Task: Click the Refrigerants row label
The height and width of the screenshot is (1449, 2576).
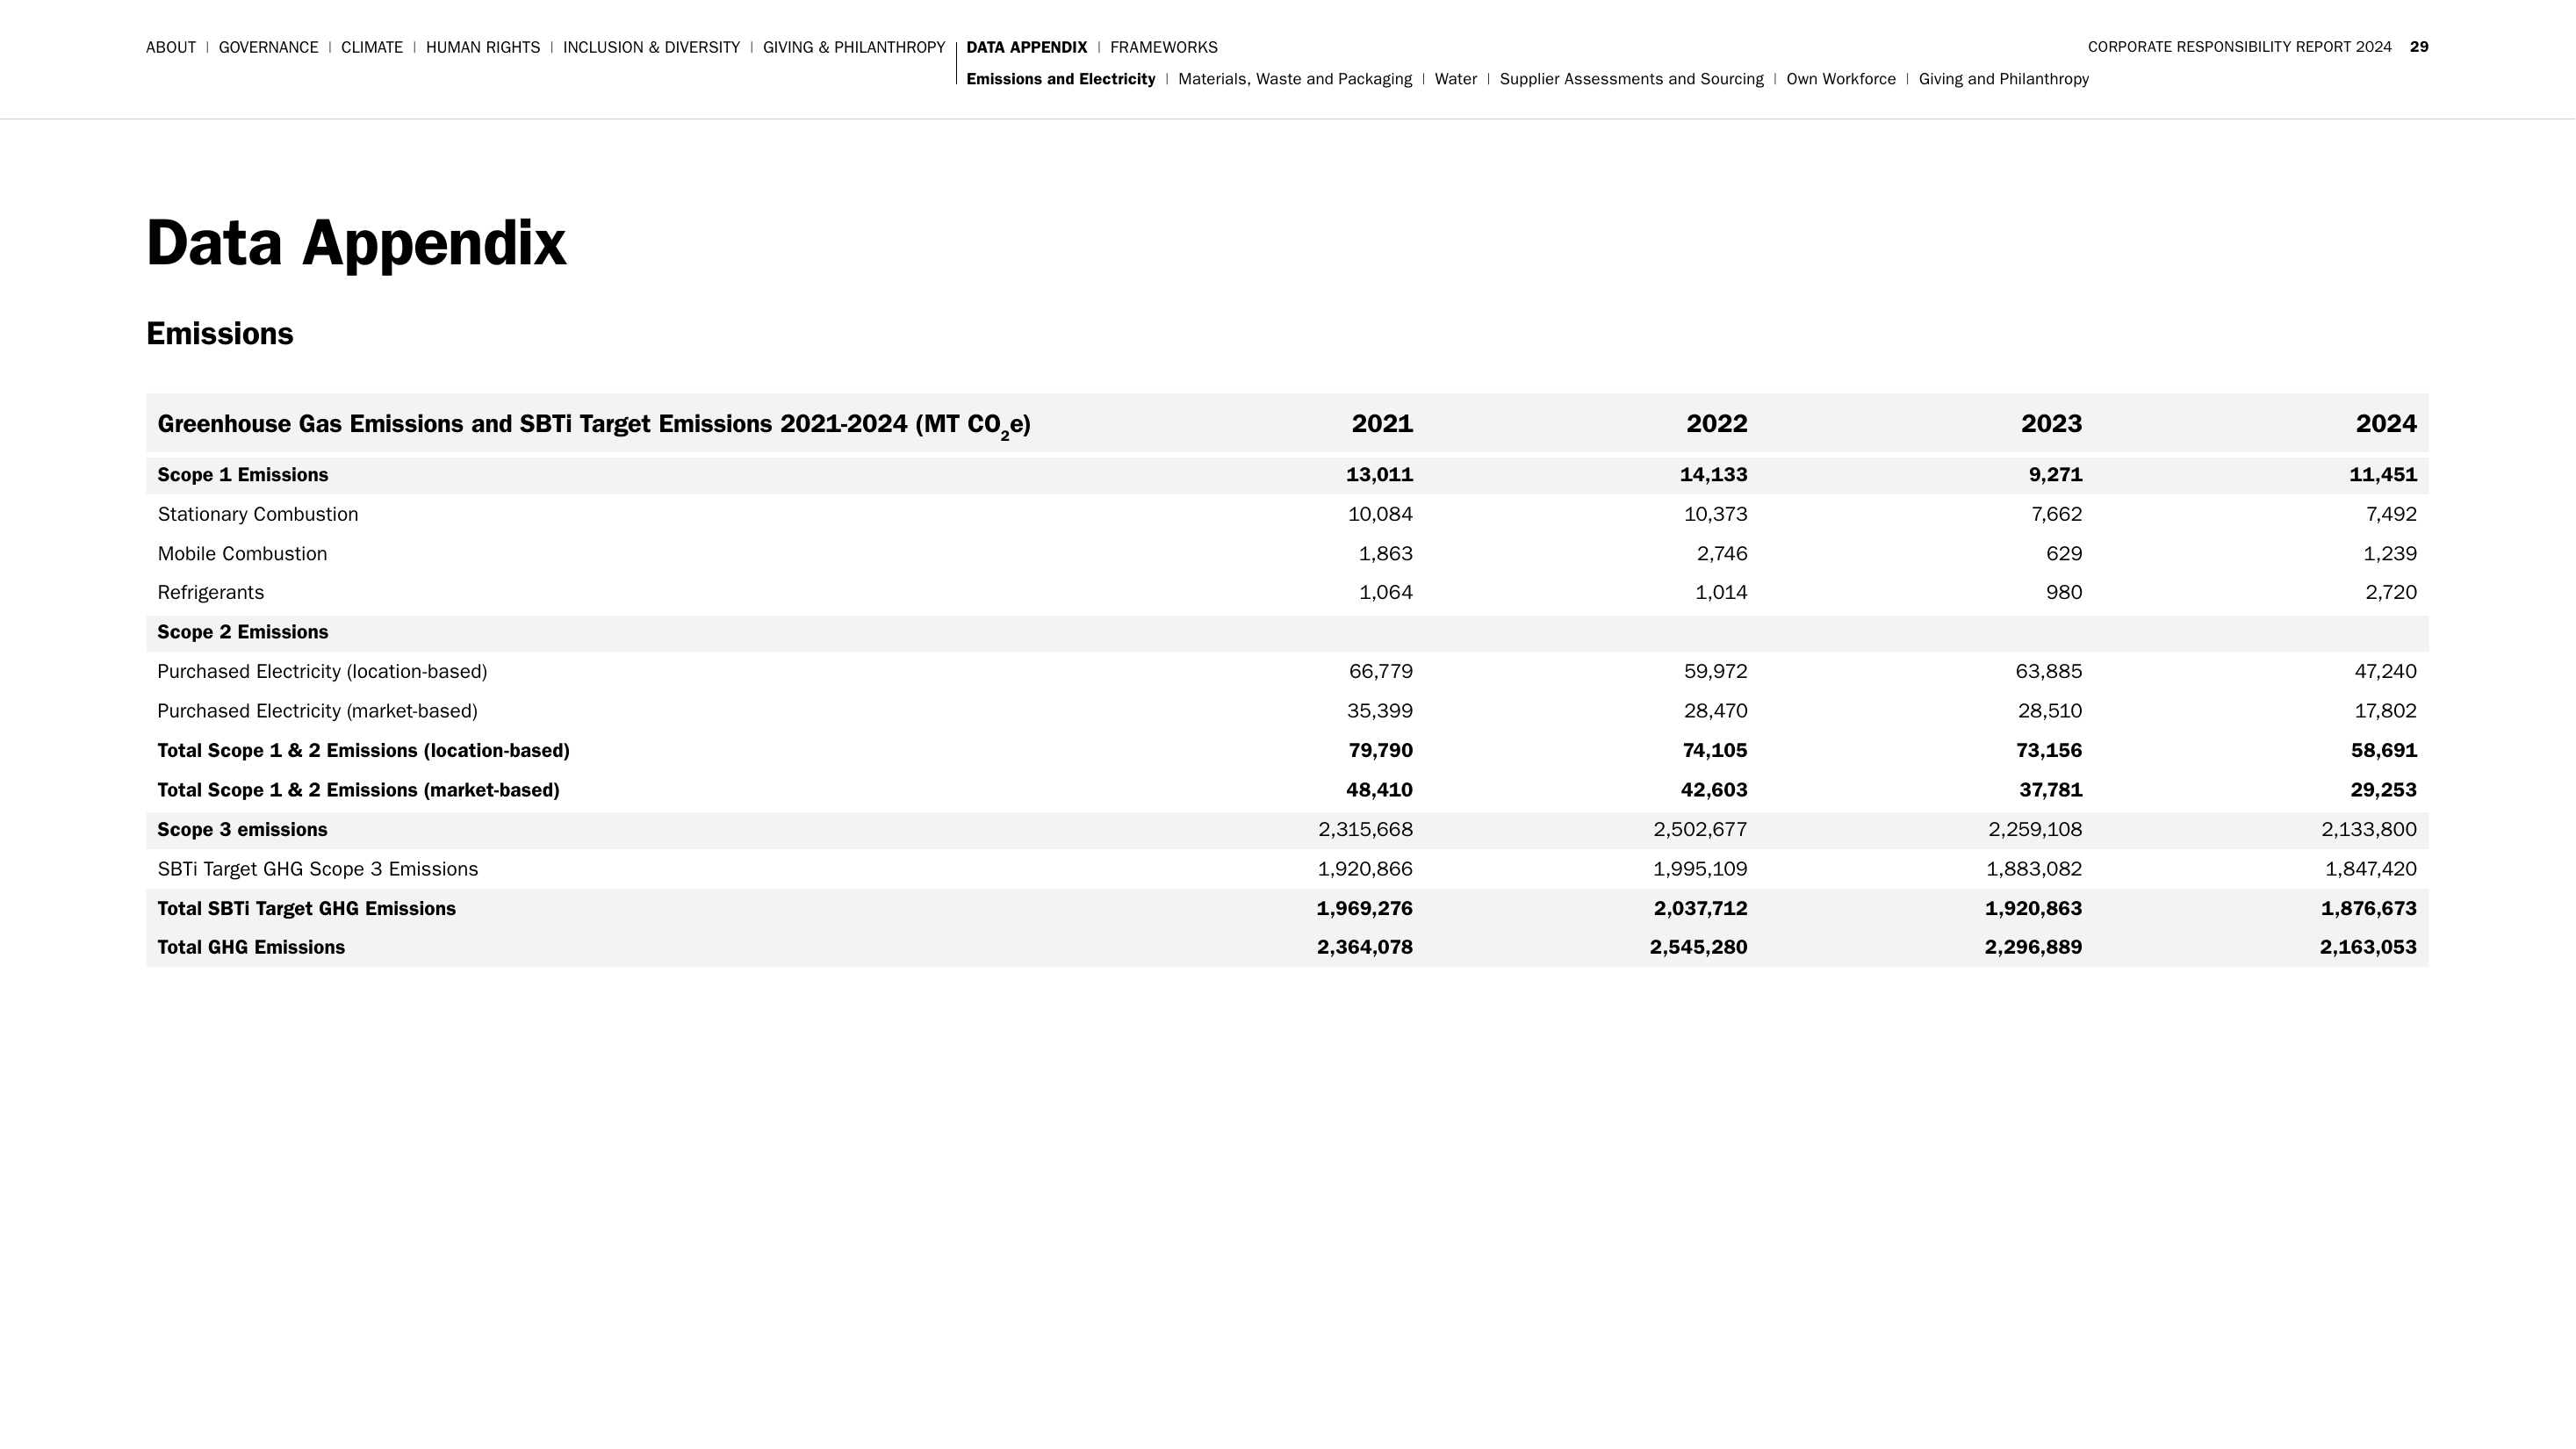Action: [x=211, y=593]
